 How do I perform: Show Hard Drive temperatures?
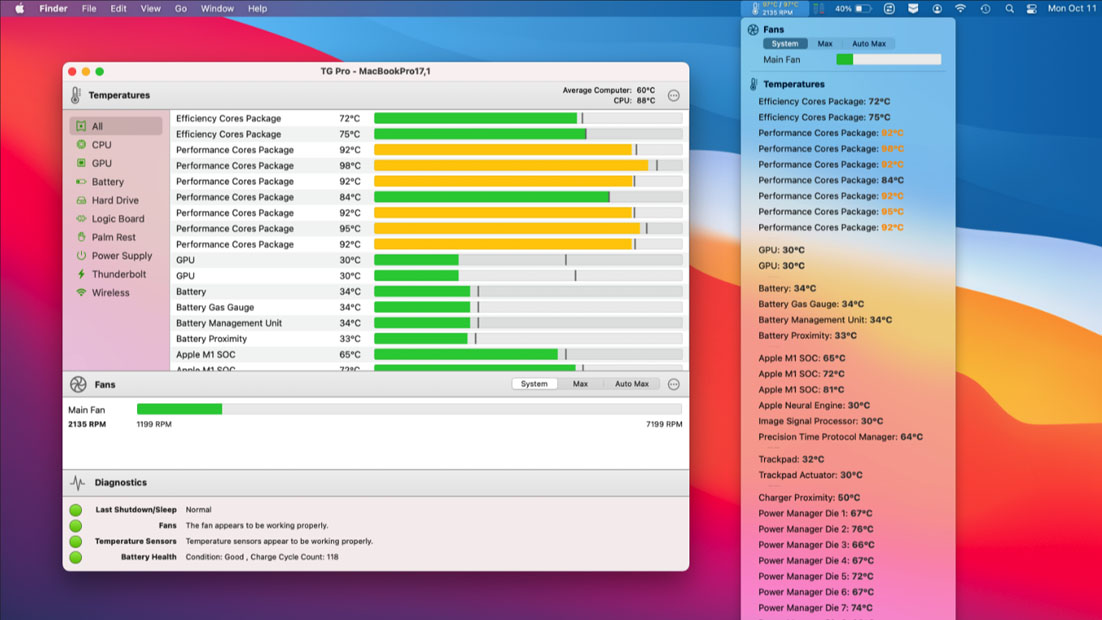[x=114, y=200]
